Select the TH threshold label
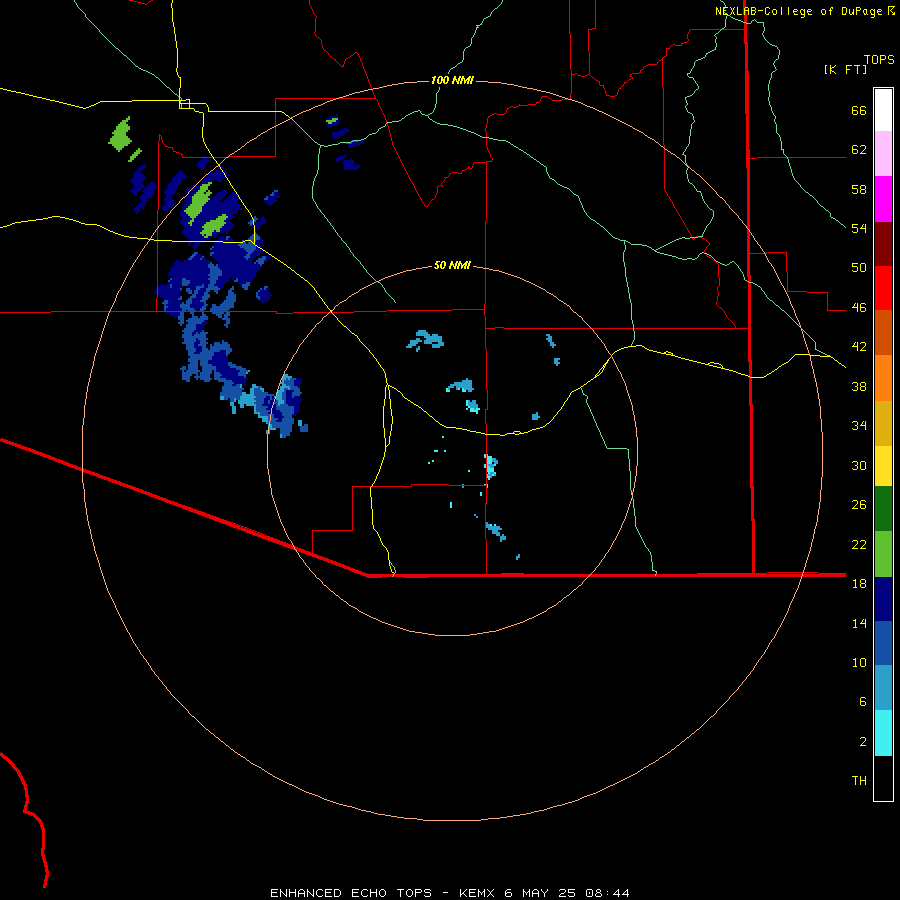Viewport: 900px width, 900px height. point(859,781)
